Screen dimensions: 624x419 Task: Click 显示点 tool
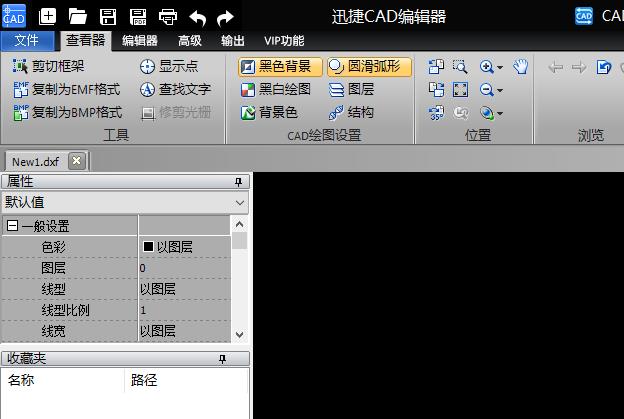click(x=169, y=66)
